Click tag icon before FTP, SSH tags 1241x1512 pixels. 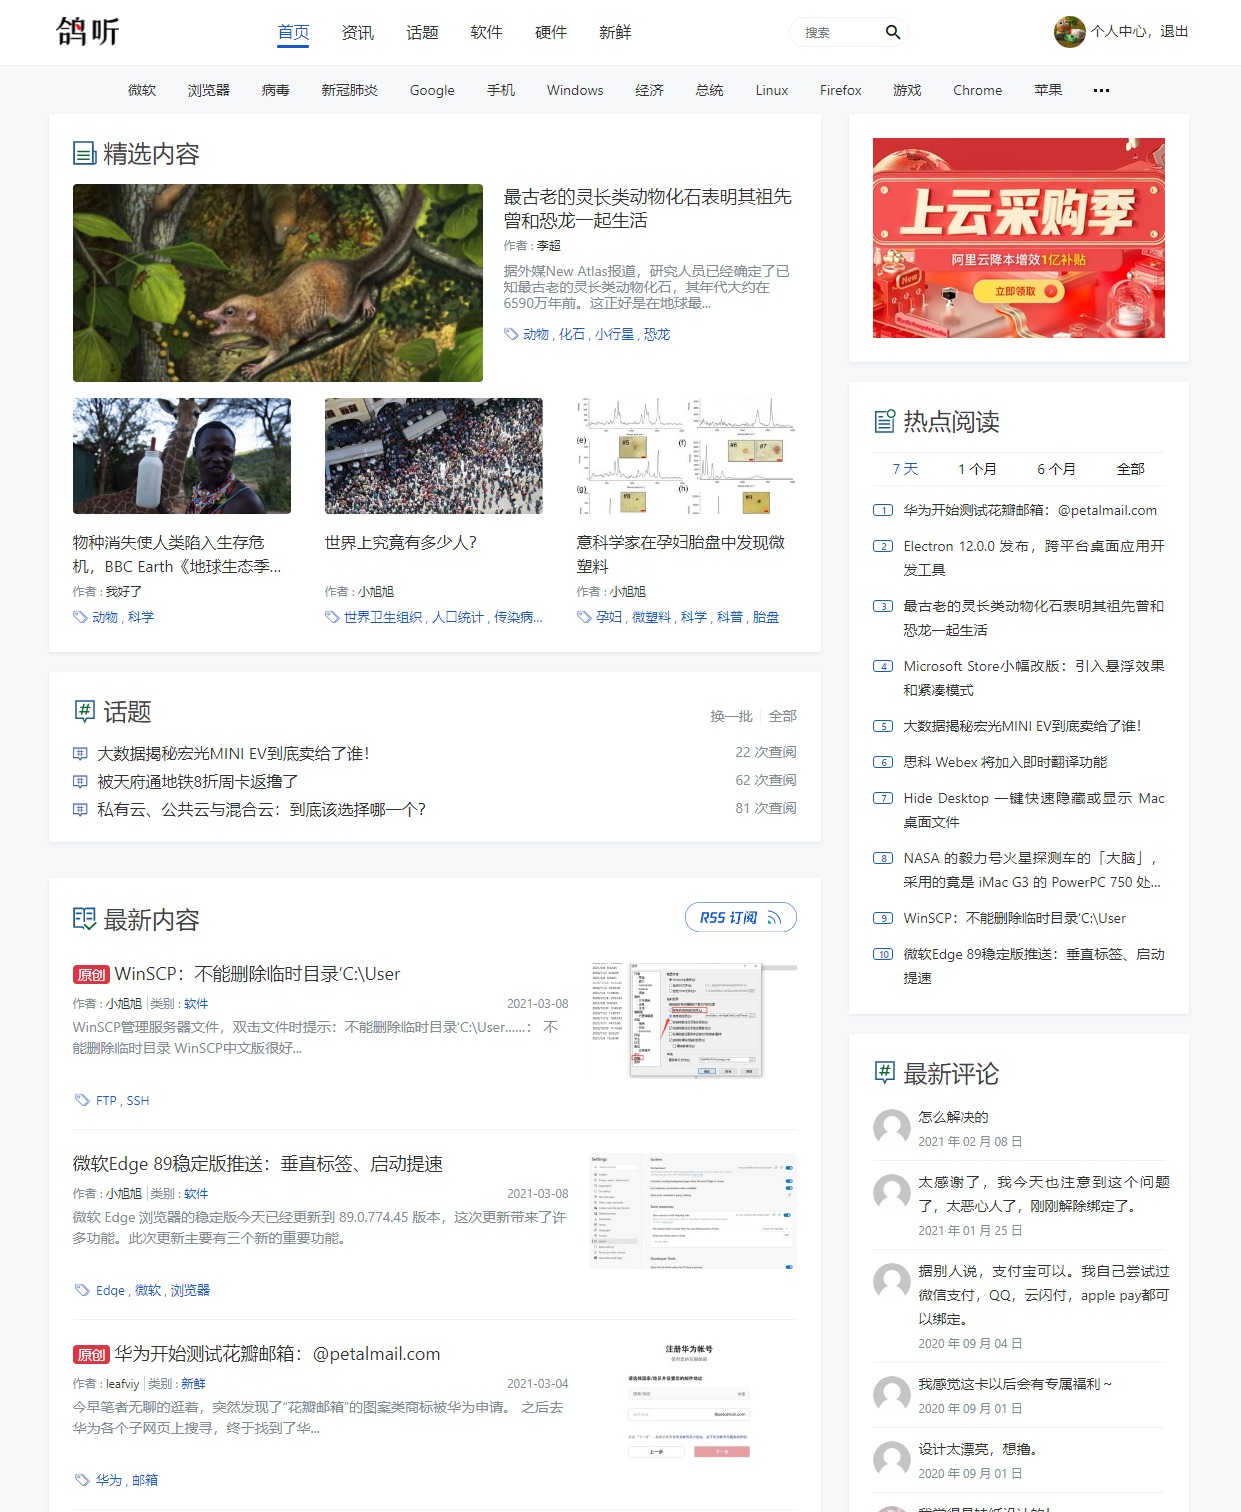[x=82, y=1100]
